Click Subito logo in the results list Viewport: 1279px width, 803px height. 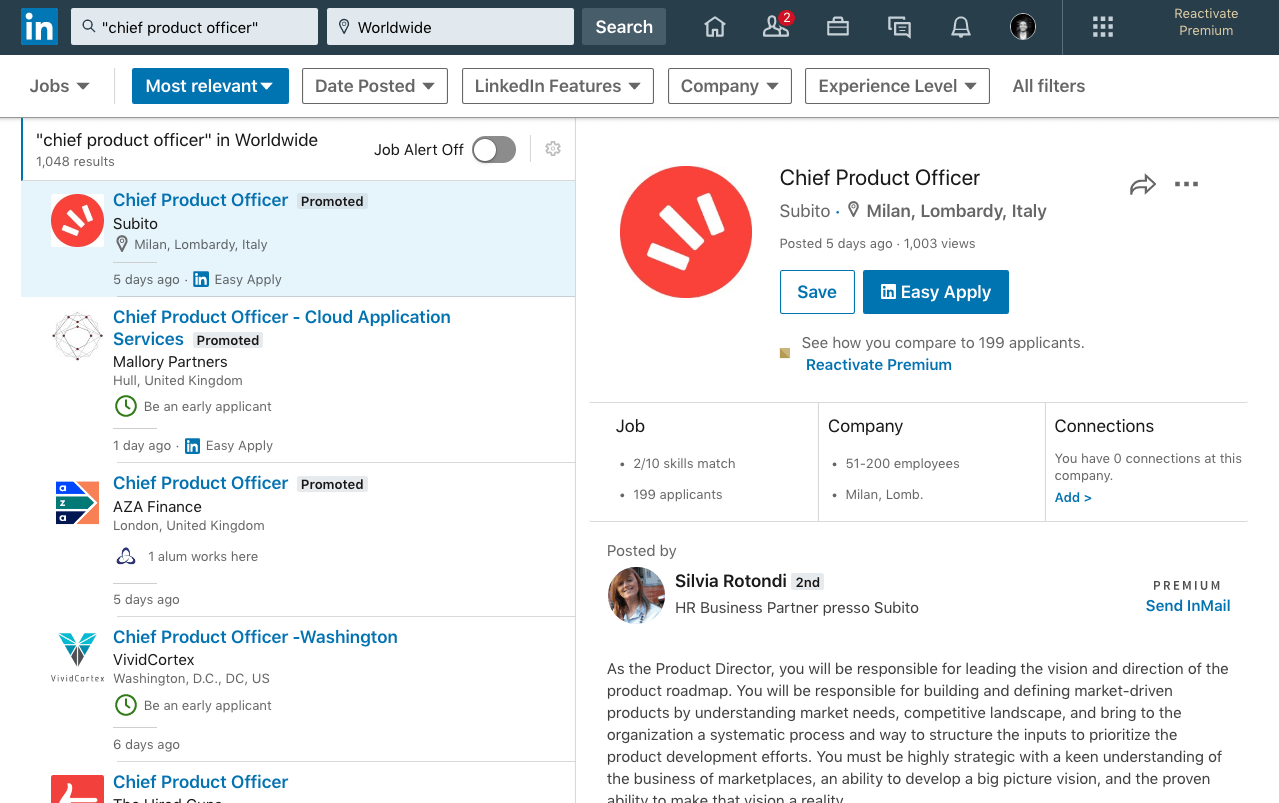click(77, 220)
